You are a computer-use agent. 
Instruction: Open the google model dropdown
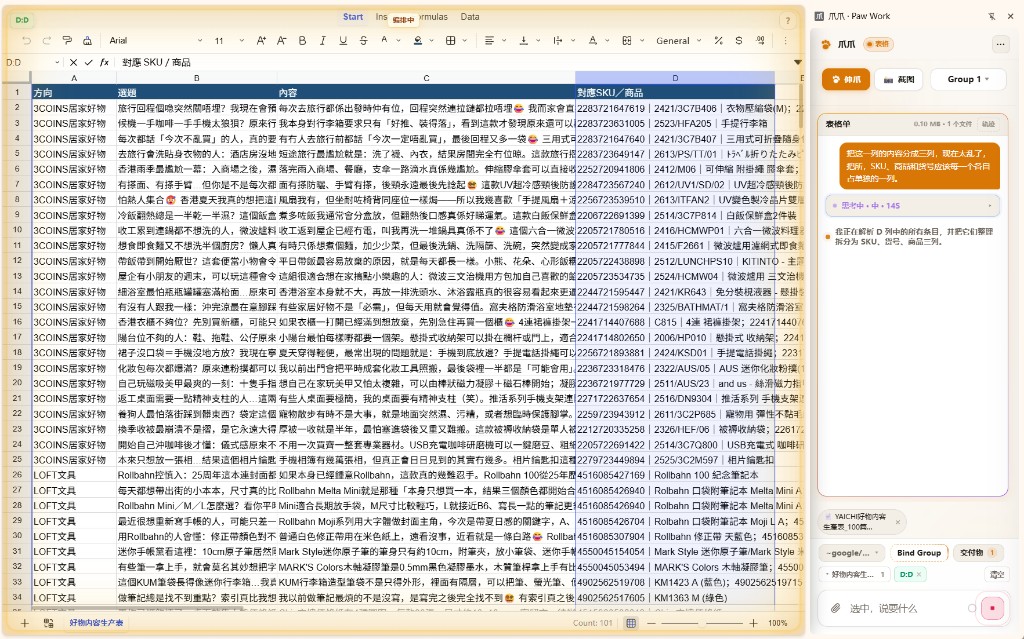[852, 553]
